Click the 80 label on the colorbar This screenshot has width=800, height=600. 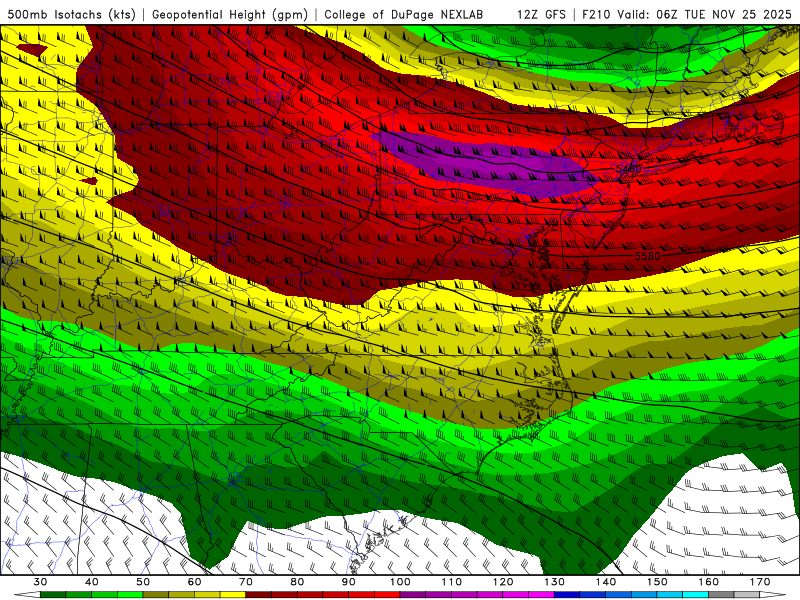point(297,582)
